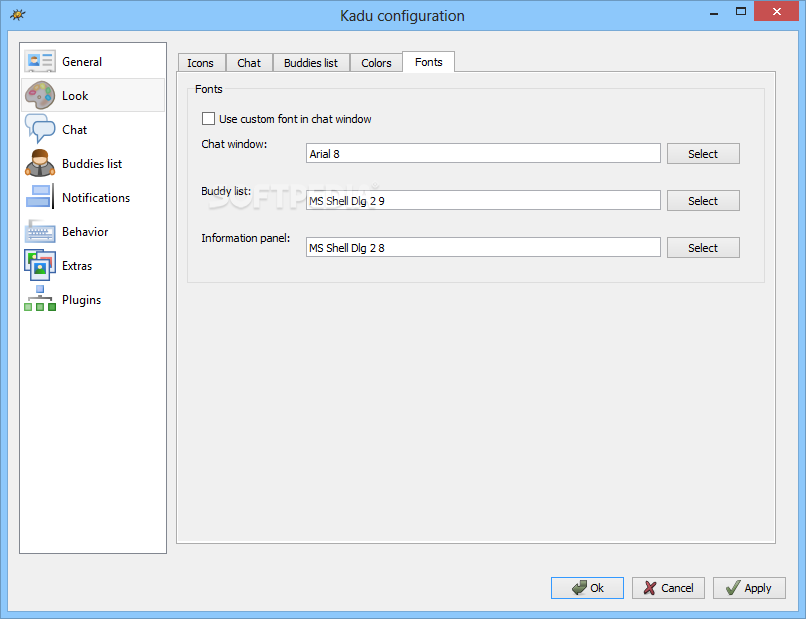Enable Use custom font in chat window
806x619 pixels.
[x=208, y=119]
